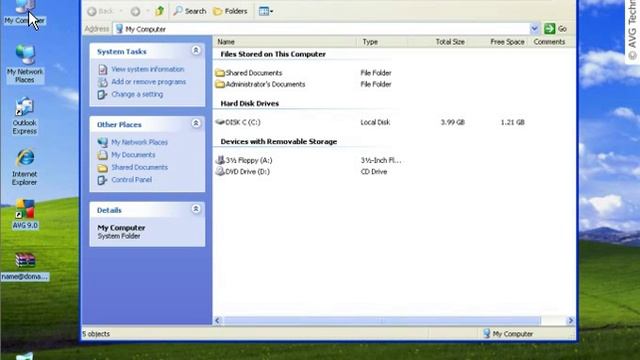
Task: Click Change a setting link
Action: click(137, 94)
